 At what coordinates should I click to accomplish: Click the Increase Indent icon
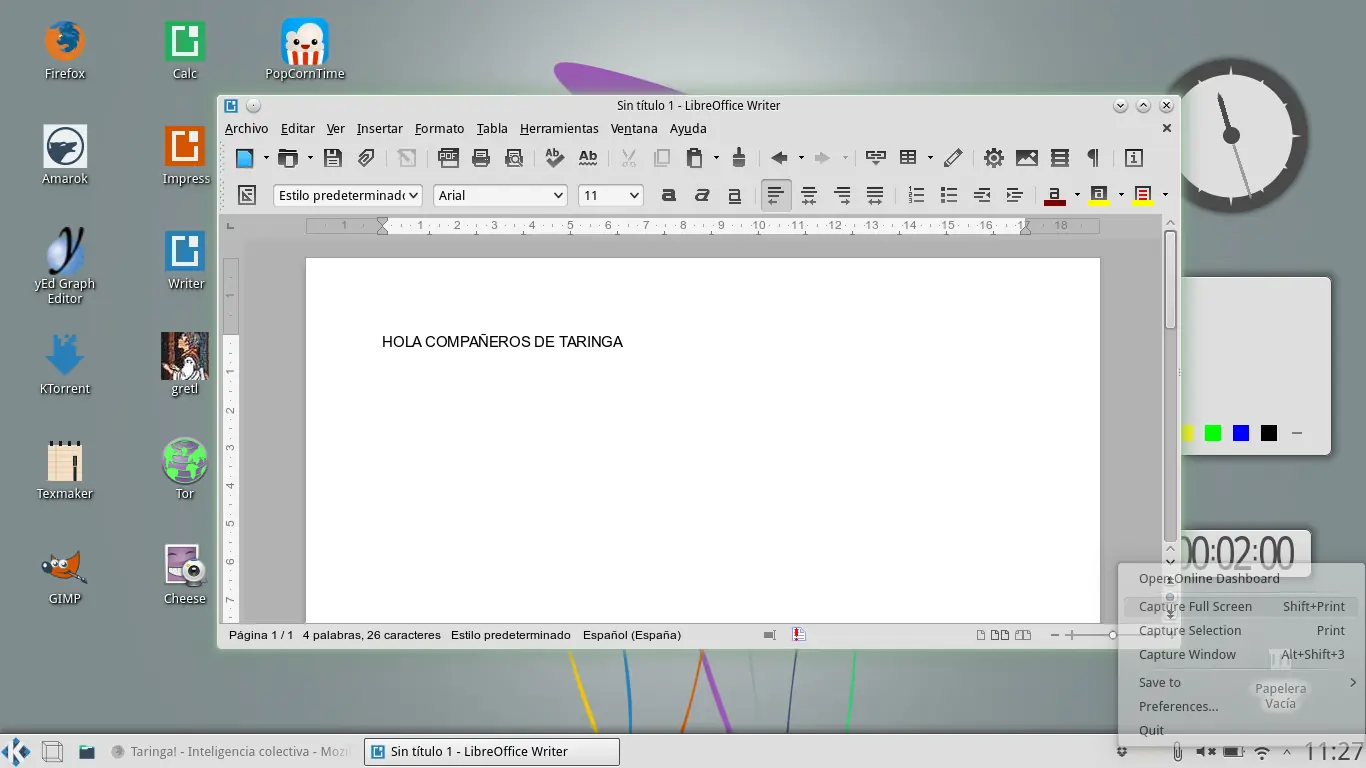(1015, 195)
